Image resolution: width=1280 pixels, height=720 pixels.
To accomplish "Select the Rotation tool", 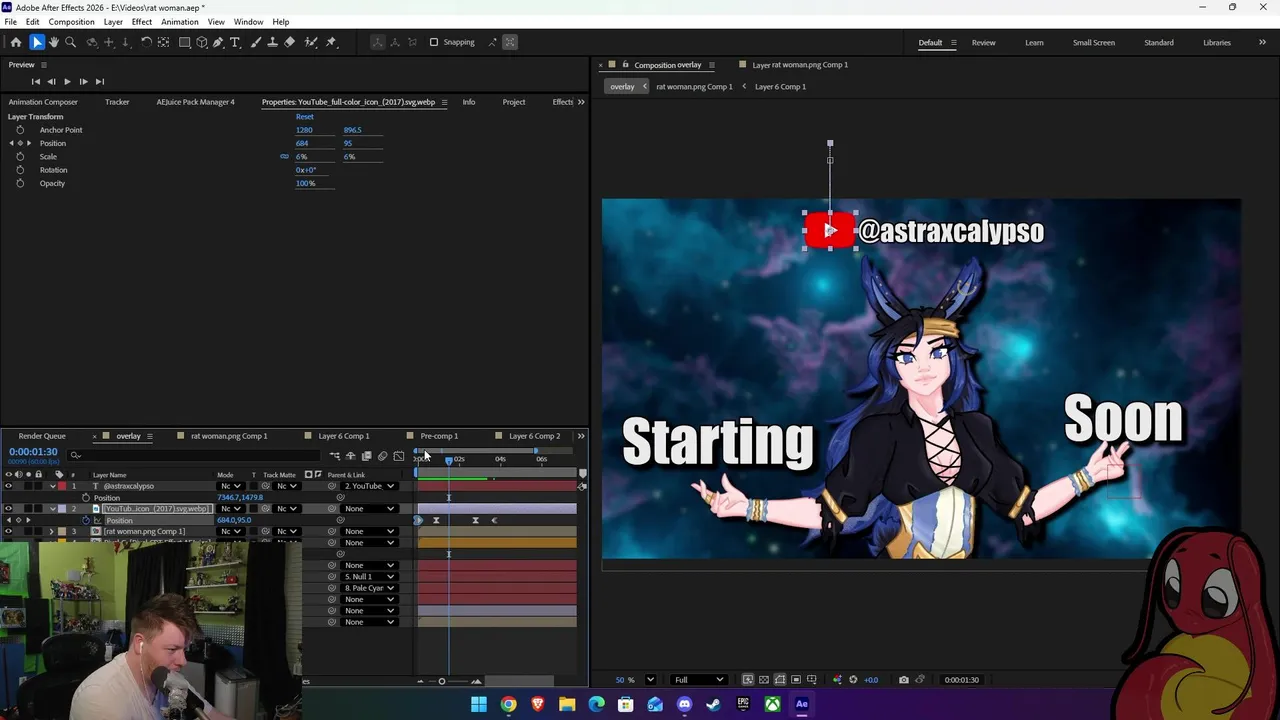I will point(146,42).
